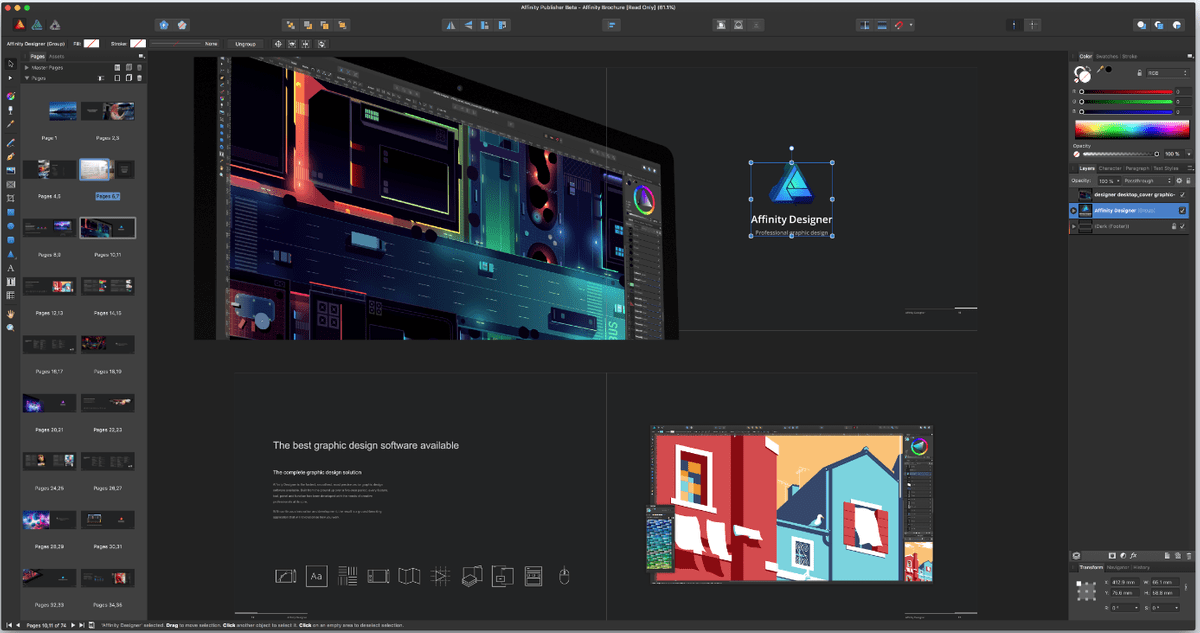
Task: Select the Triangle shape tool
Action: pyautogui.click(x=11, y=253)
